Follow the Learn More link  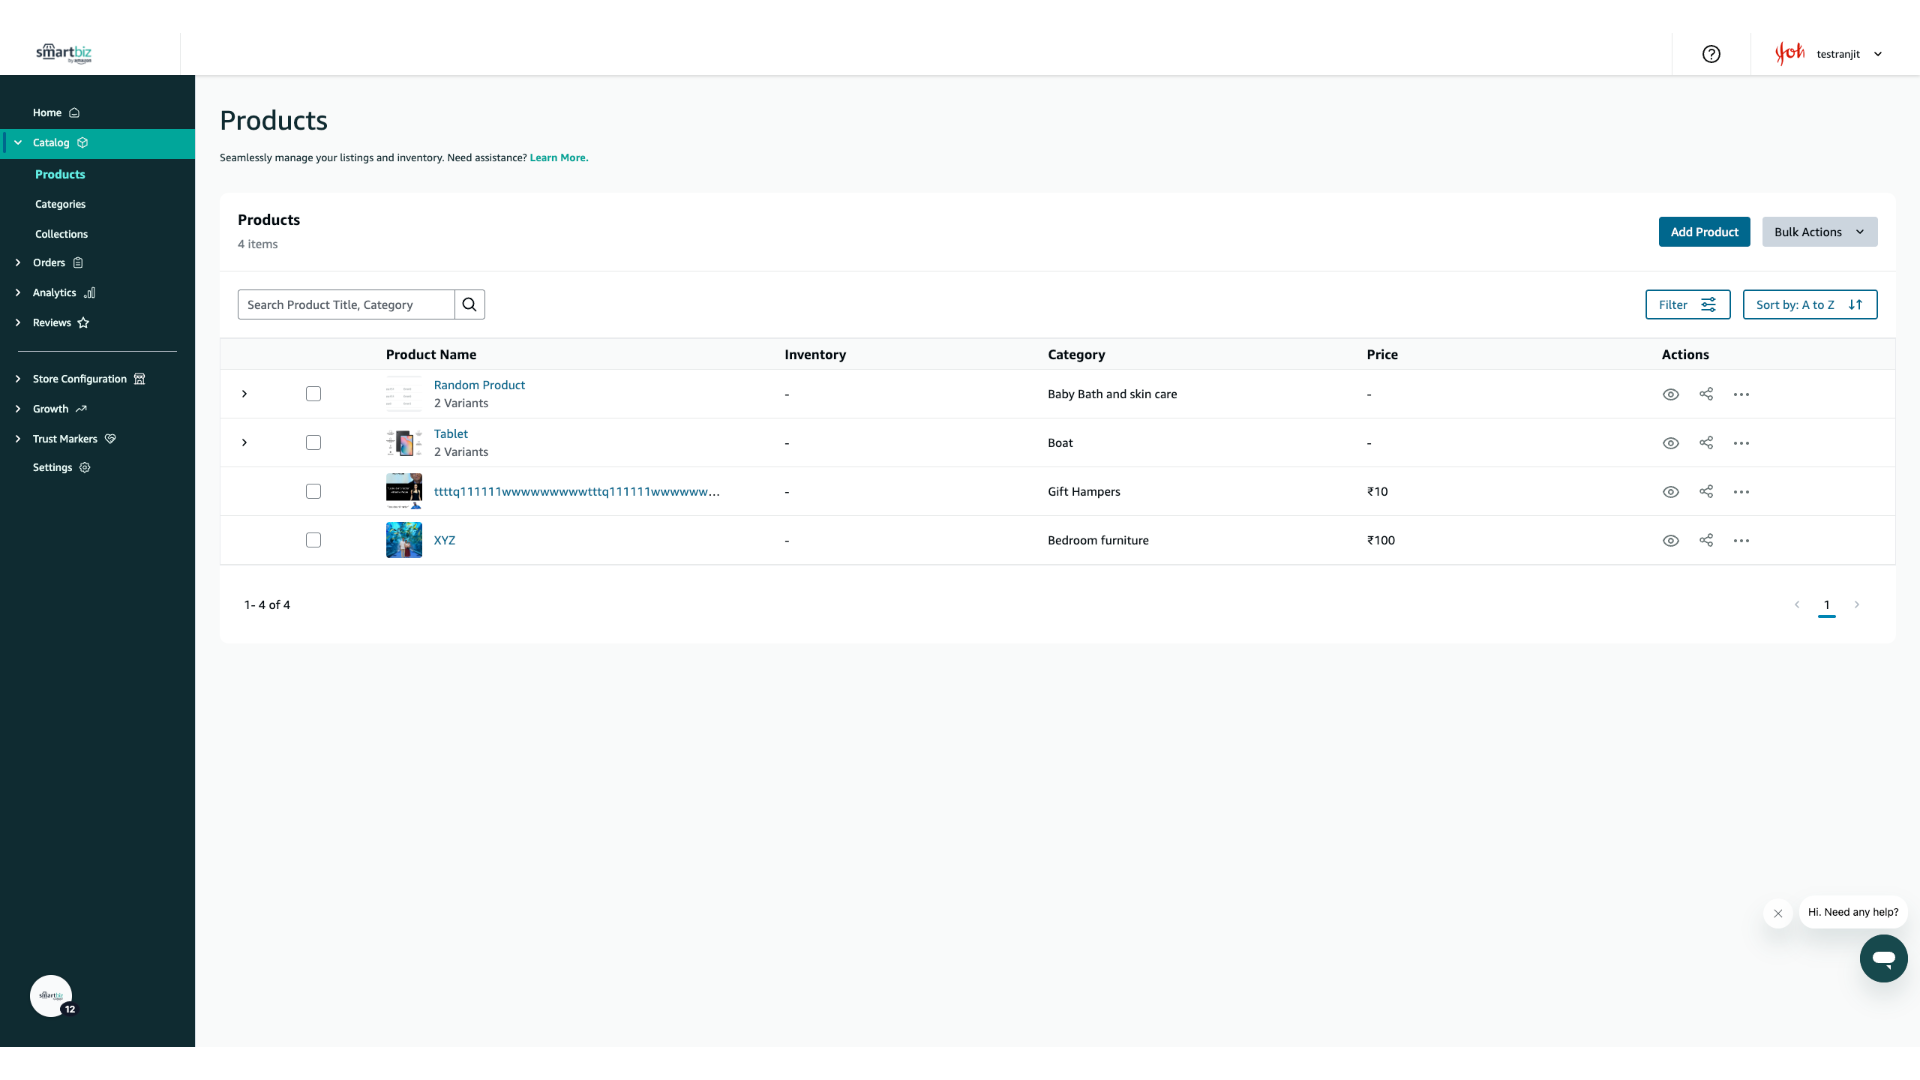pos(559,158)
